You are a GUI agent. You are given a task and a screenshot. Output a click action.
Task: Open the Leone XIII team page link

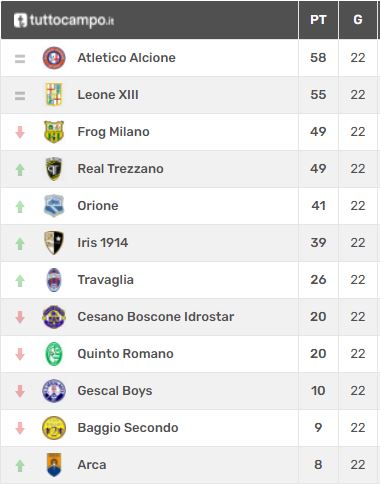(108, 95)
